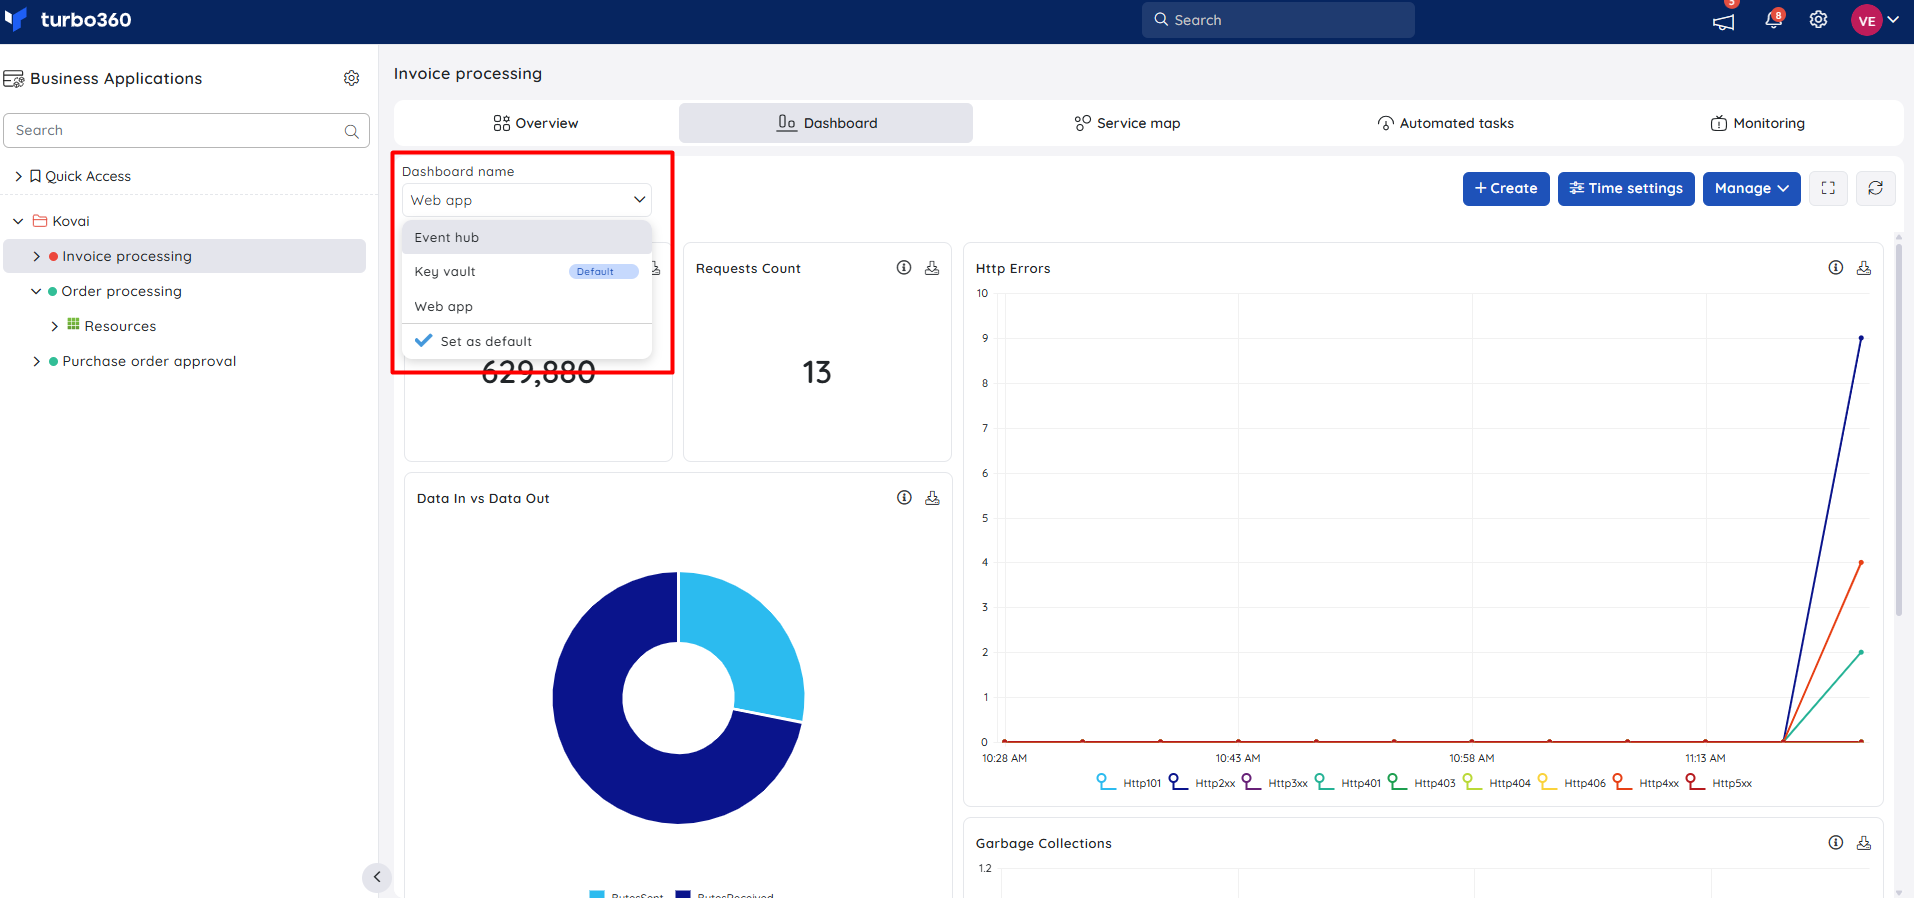Download Data In vs Data Out chart
This screenshot has width=1914, height=898.
click(932, 498)
